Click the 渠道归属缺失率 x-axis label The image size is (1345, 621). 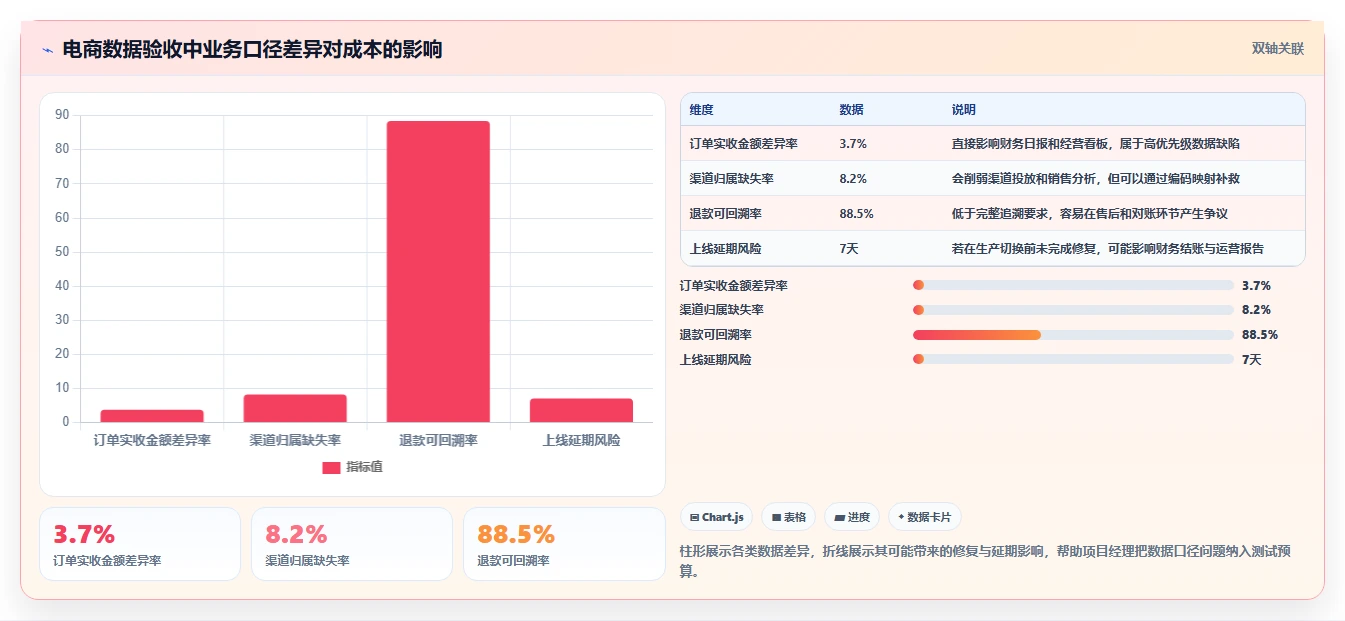pos(295,440)
